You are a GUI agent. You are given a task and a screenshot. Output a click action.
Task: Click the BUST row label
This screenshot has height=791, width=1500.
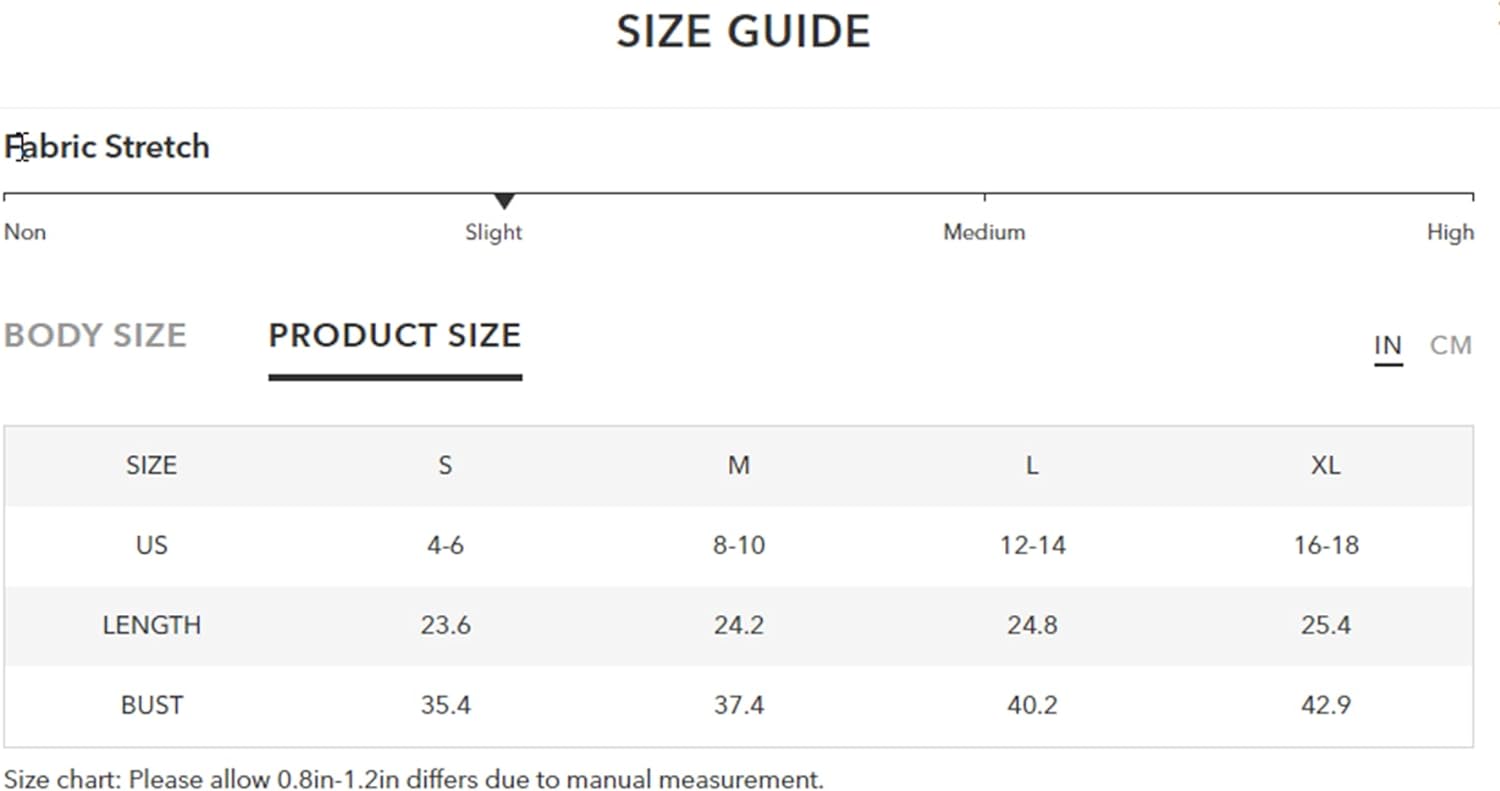[x=151, y=705]
